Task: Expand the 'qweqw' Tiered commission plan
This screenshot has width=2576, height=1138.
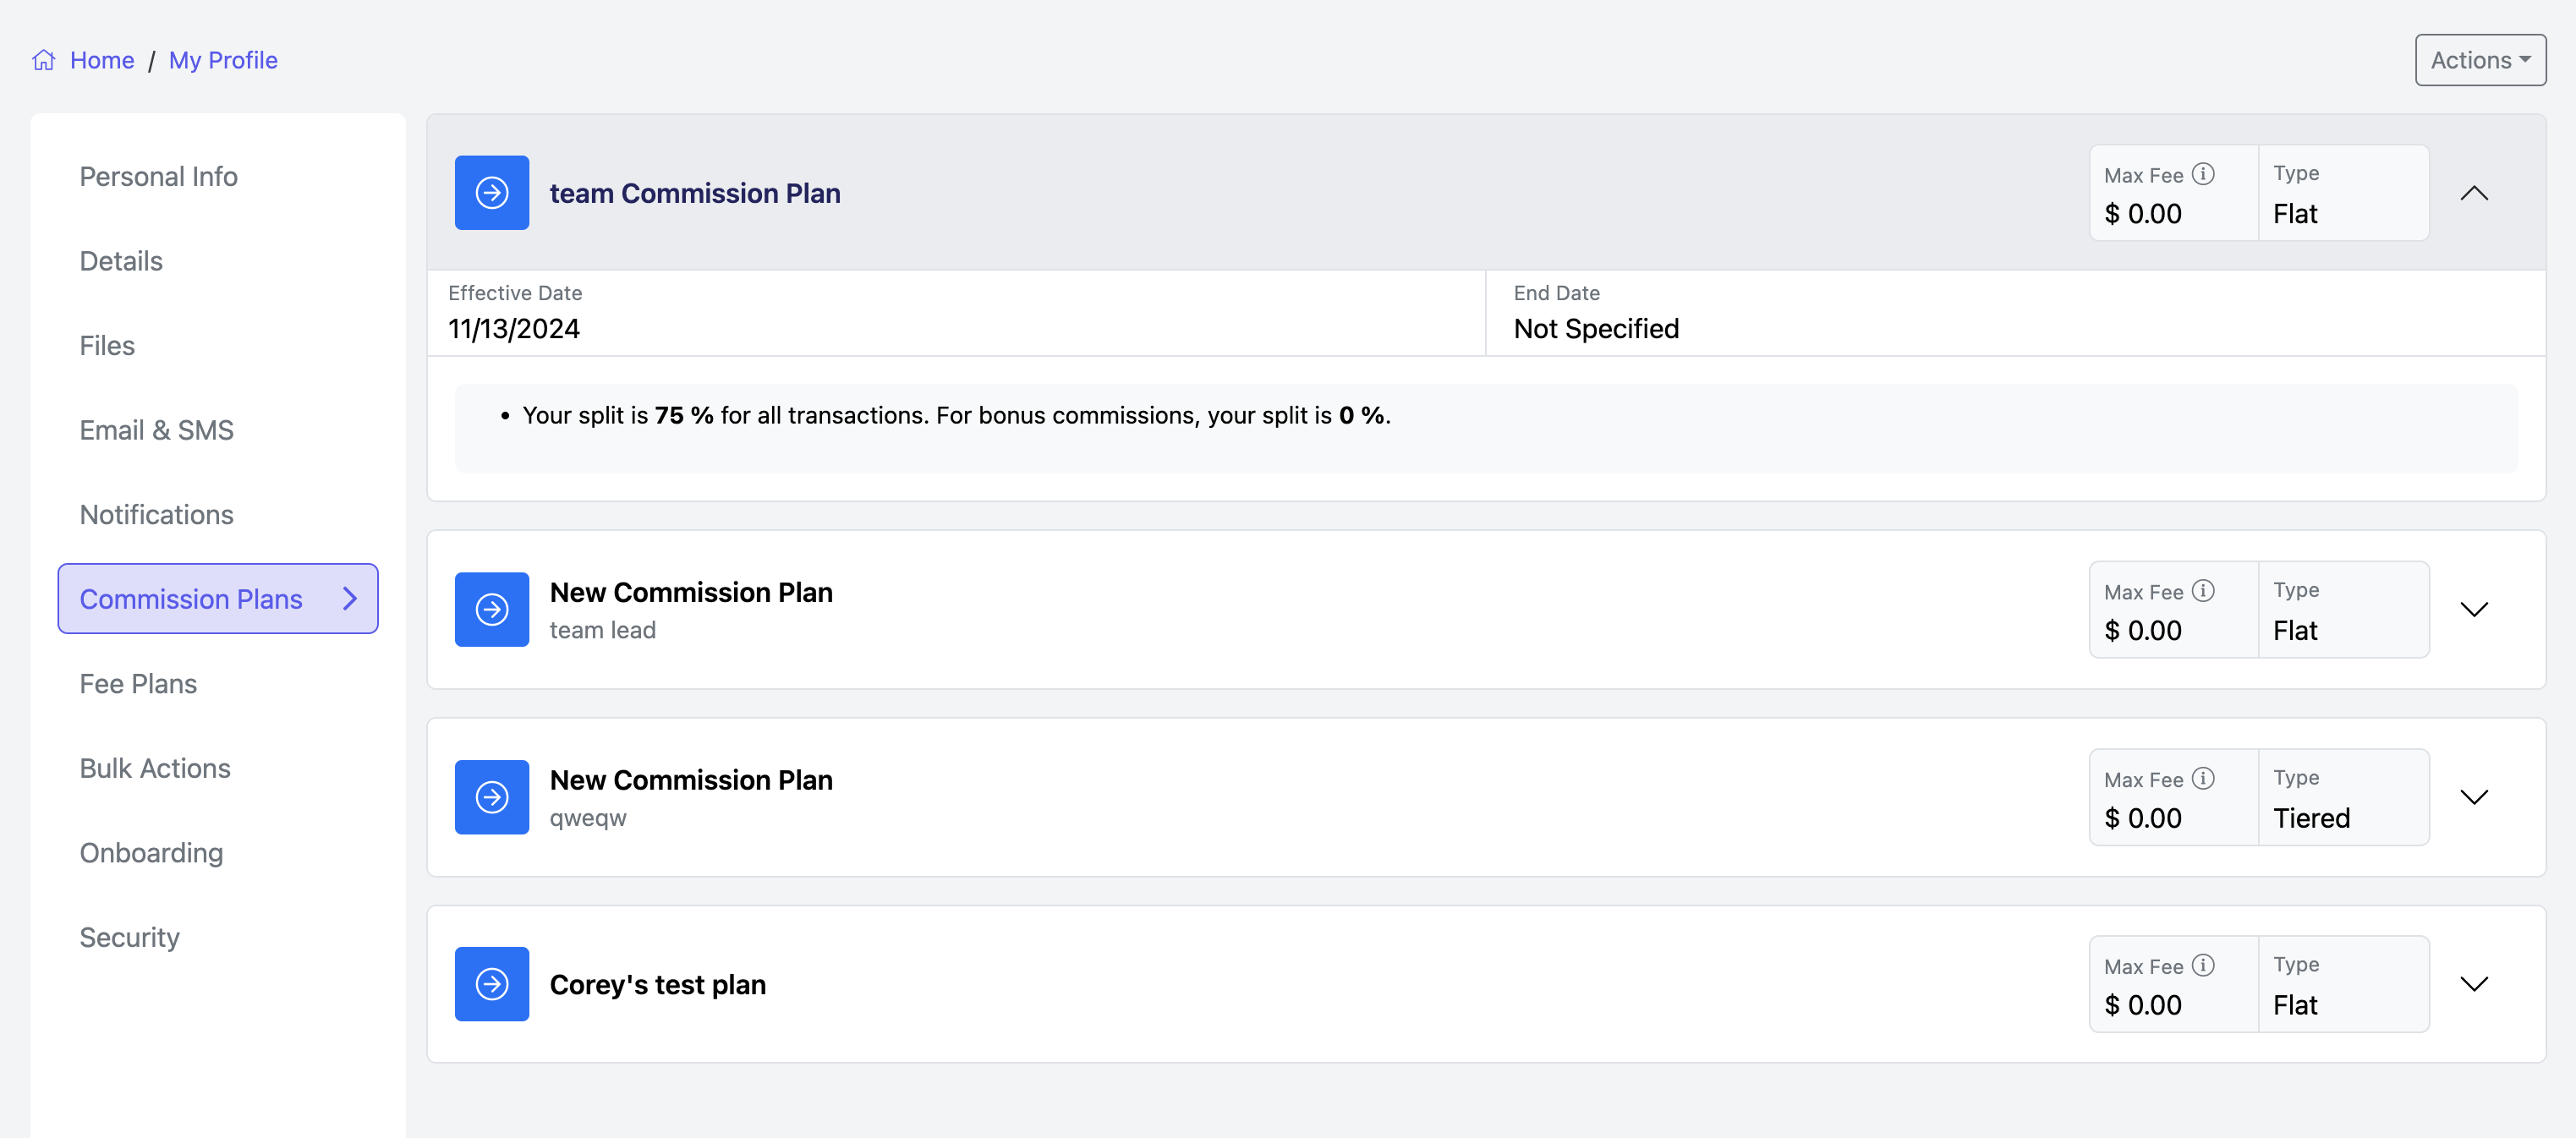Action: [2473, 797]
